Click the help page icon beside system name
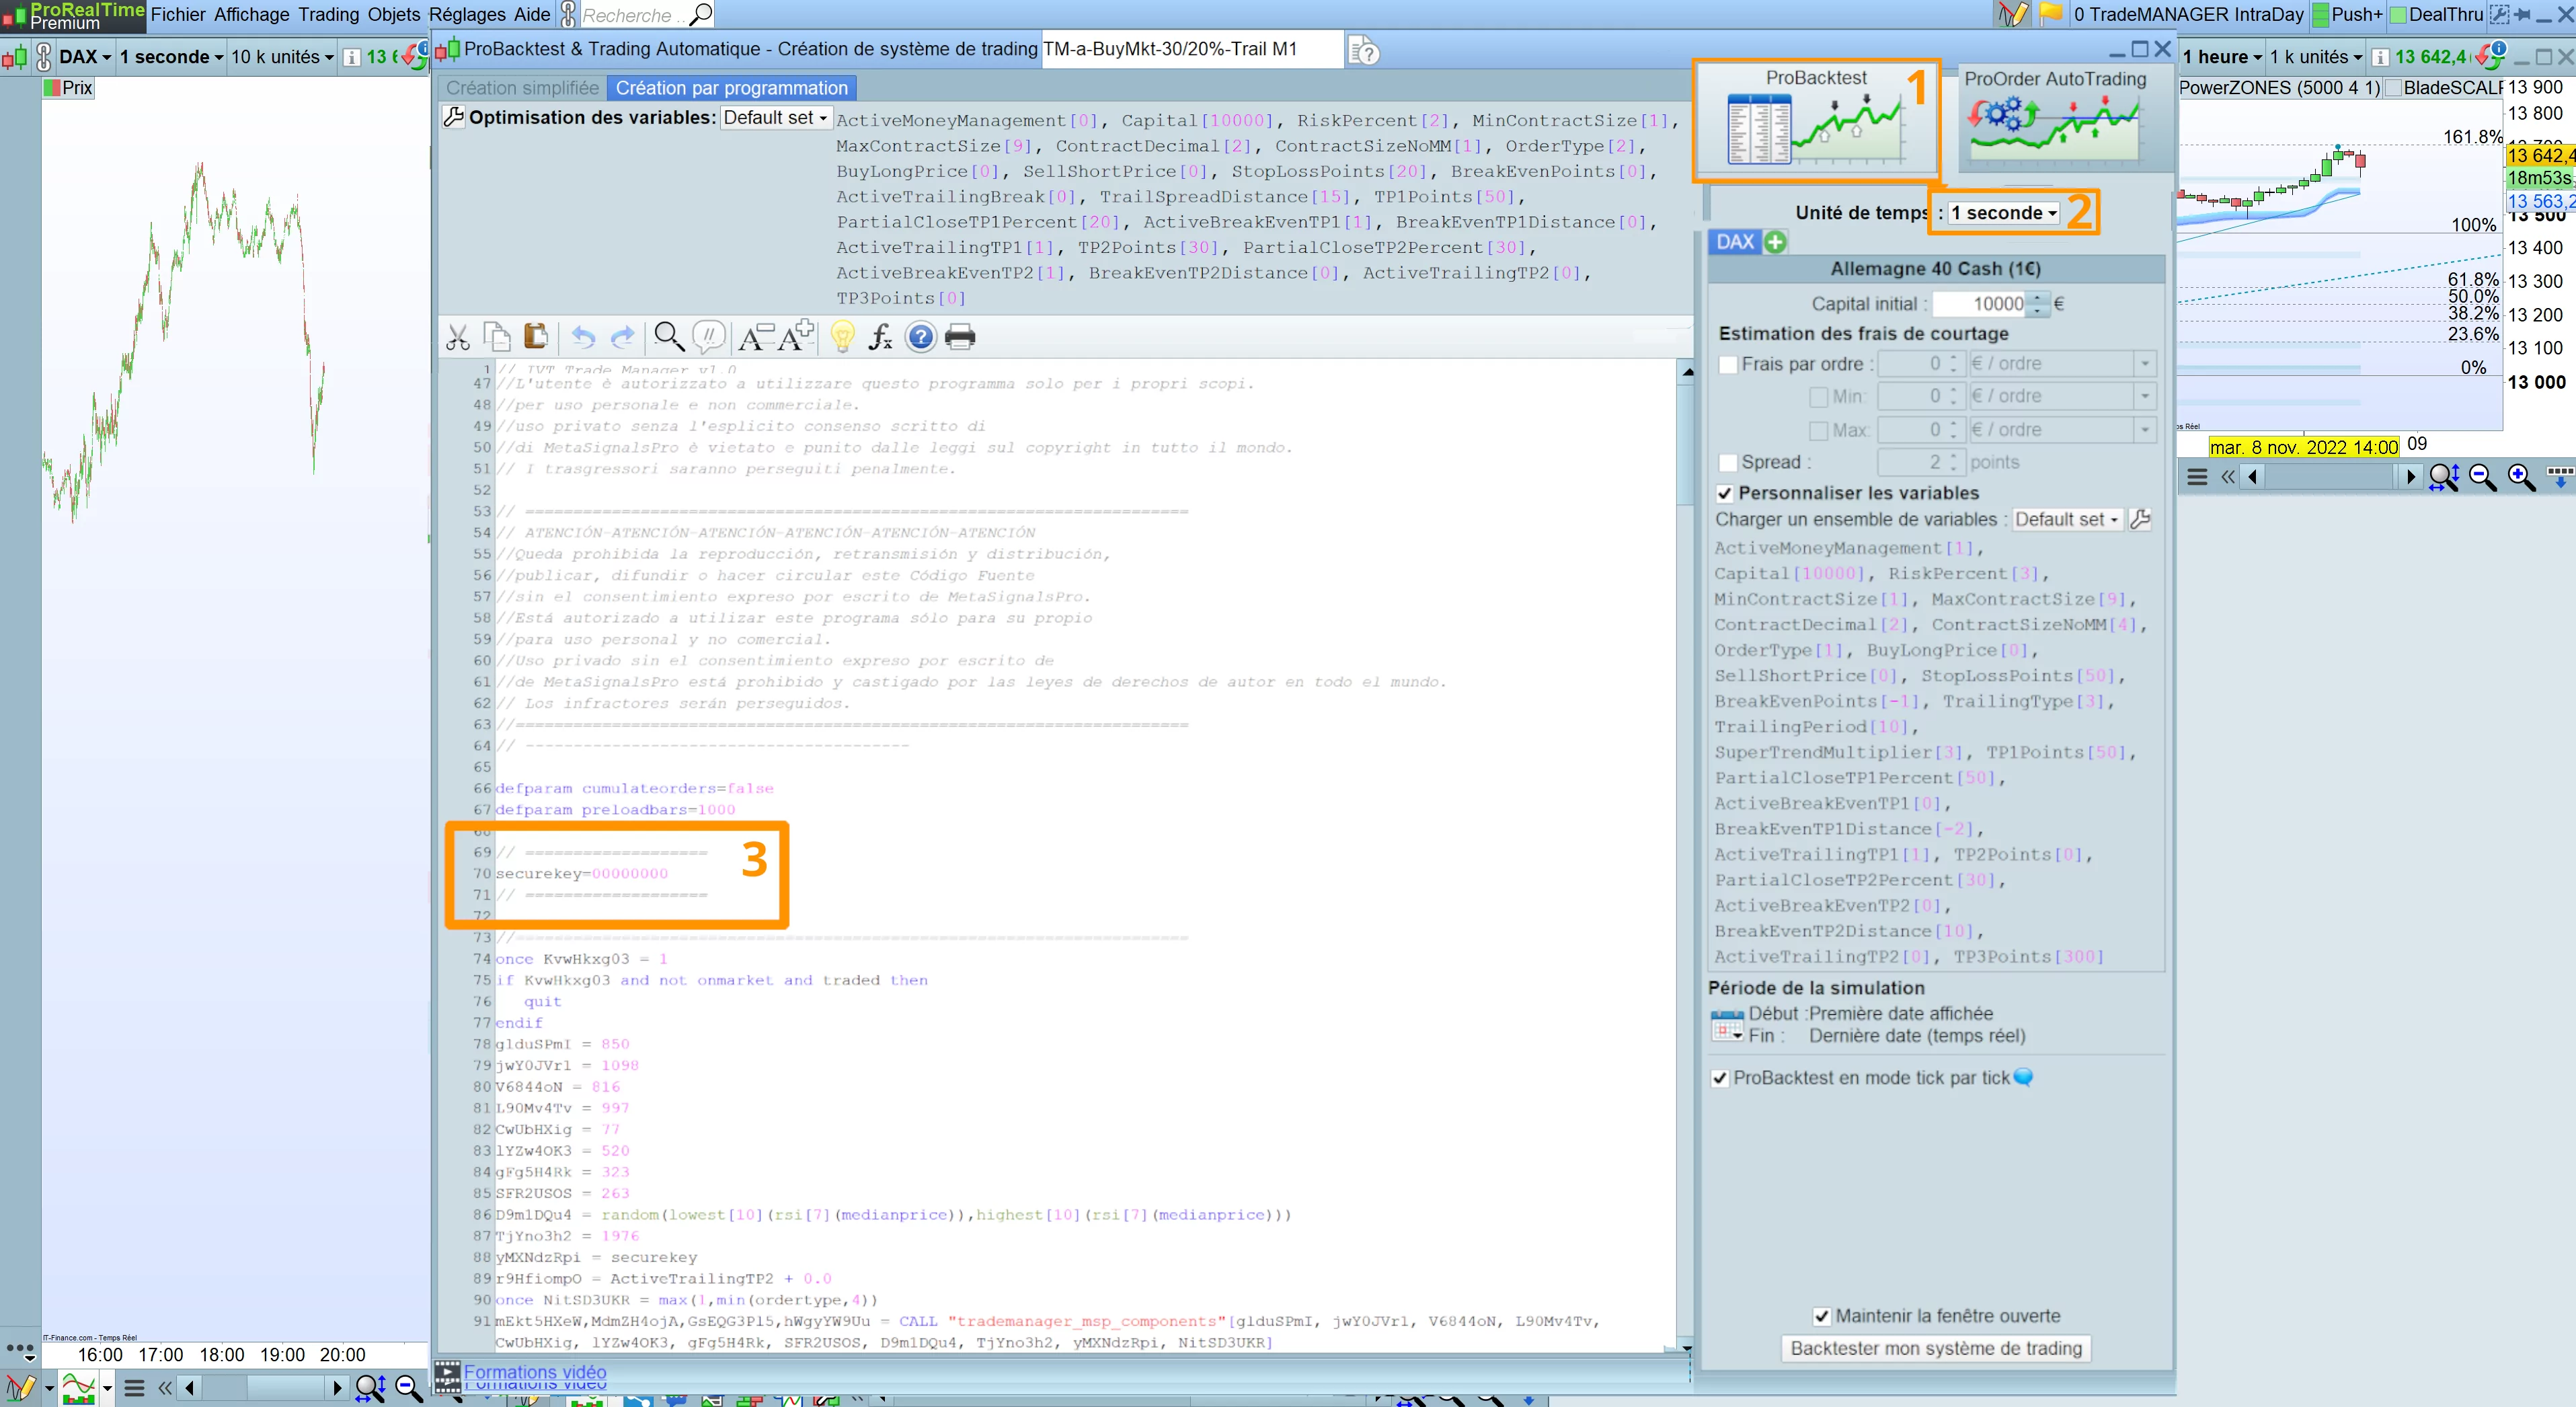 (x=1363, y=51)
